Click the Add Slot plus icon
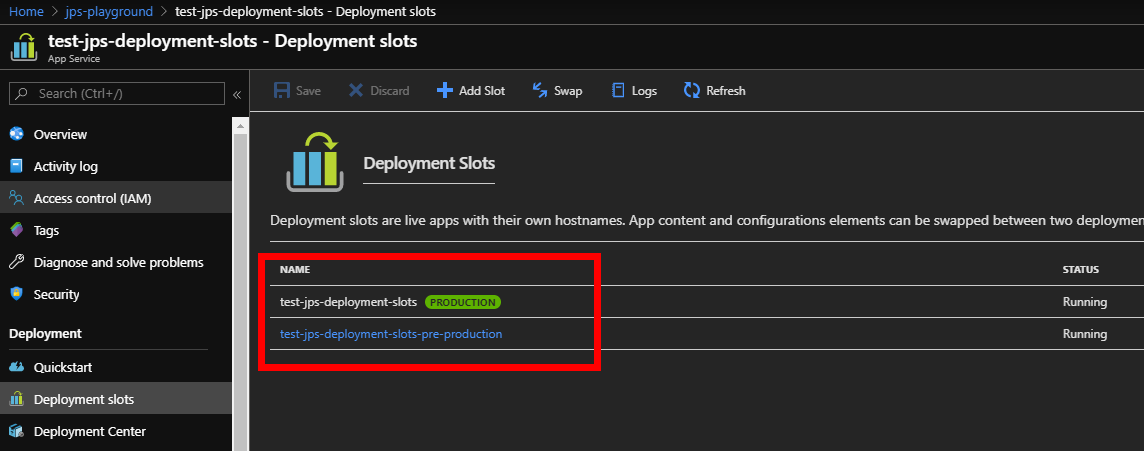The height and width of the screenshot is (451, 1144). point(445,91)
